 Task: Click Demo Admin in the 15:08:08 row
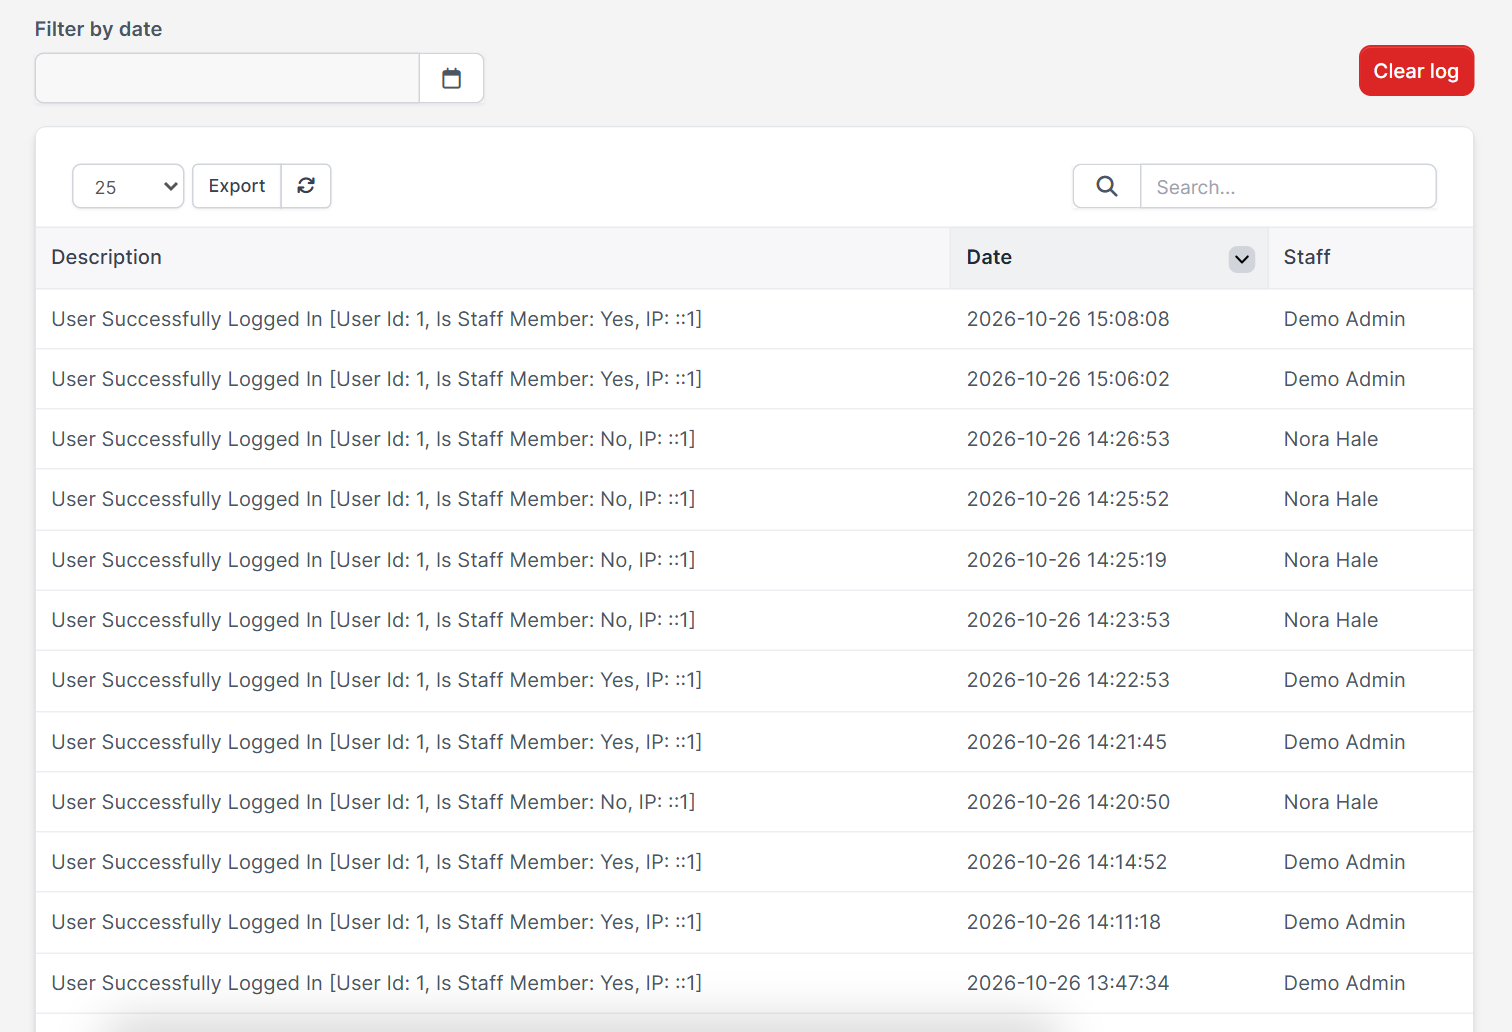1344,319
